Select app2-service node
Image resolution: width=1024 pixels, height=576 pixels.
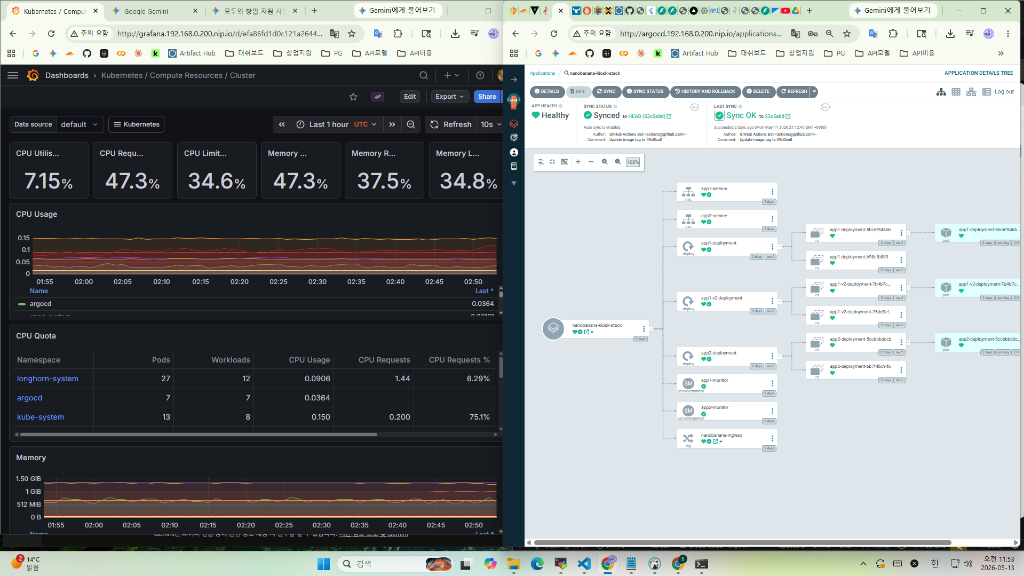pos(727,219)
